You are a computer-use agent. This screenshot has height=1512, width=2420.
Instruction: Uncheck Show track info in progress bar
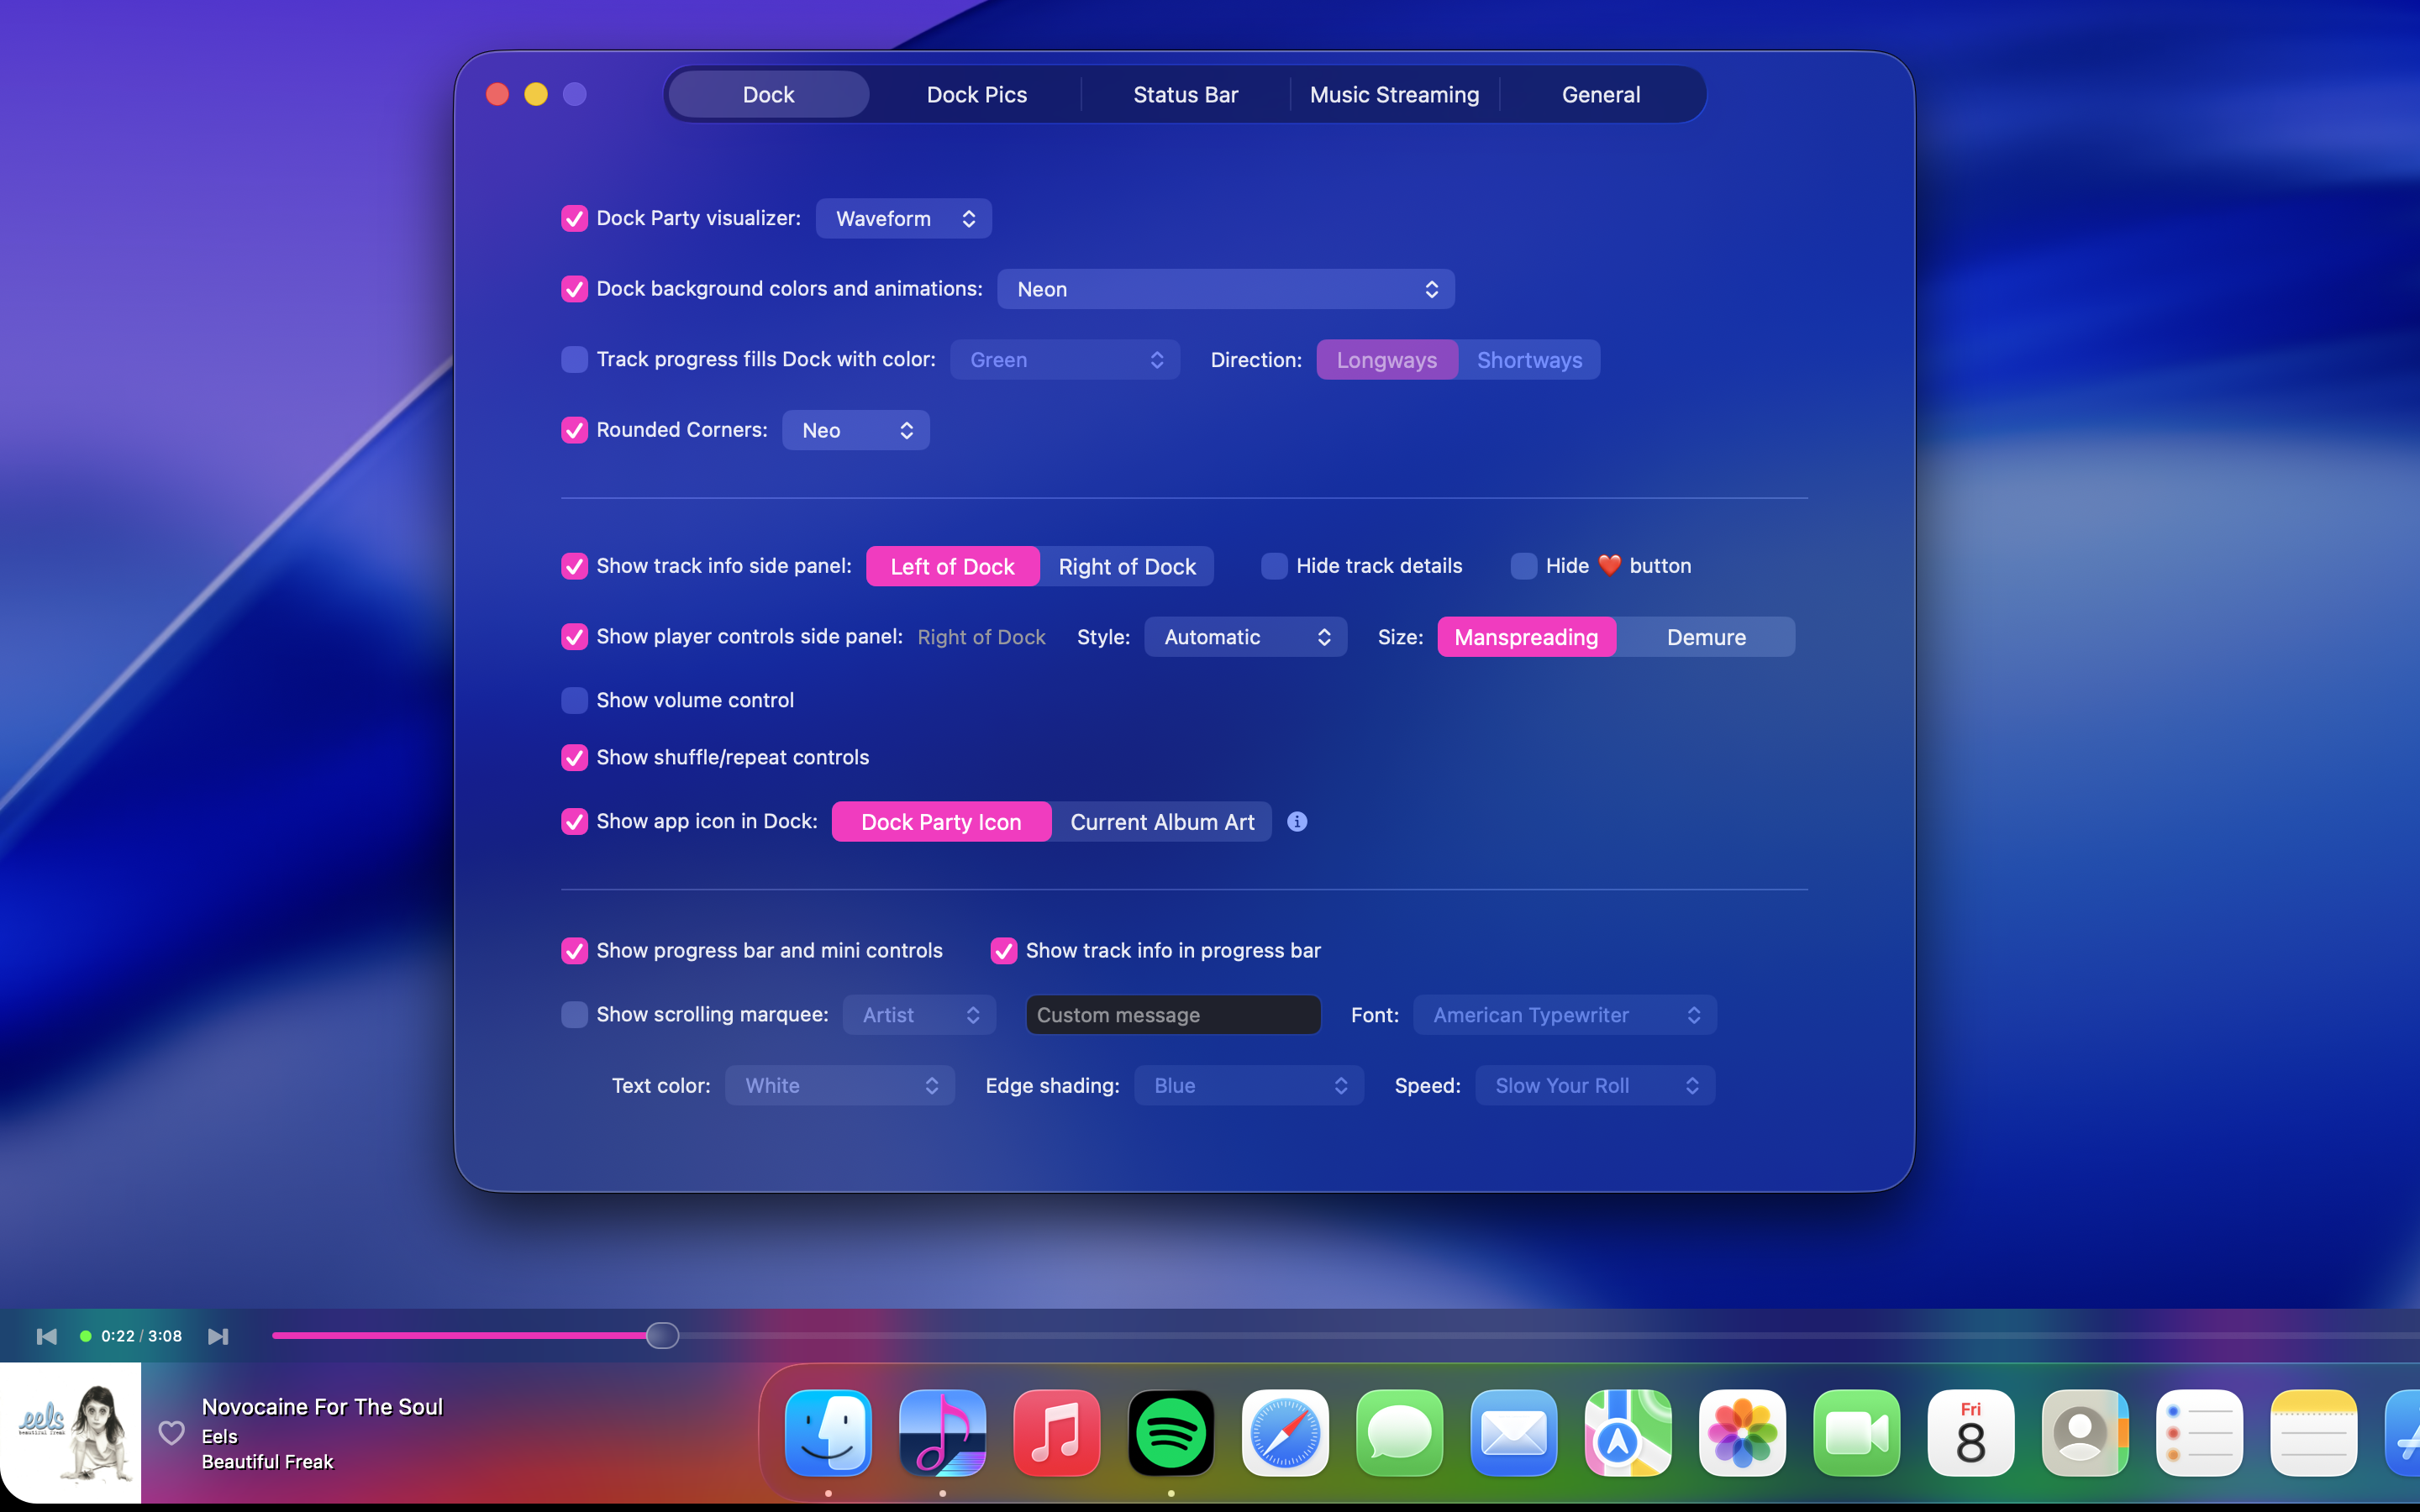click(x=1003, y=950)
